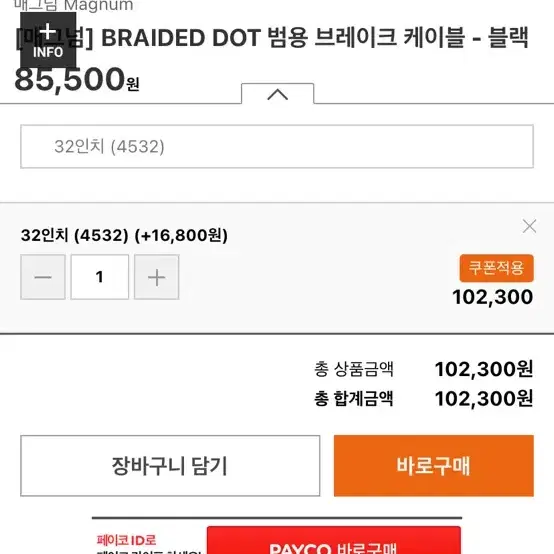Open the 32인치 (4532) size dropdown

coord(277,146)
